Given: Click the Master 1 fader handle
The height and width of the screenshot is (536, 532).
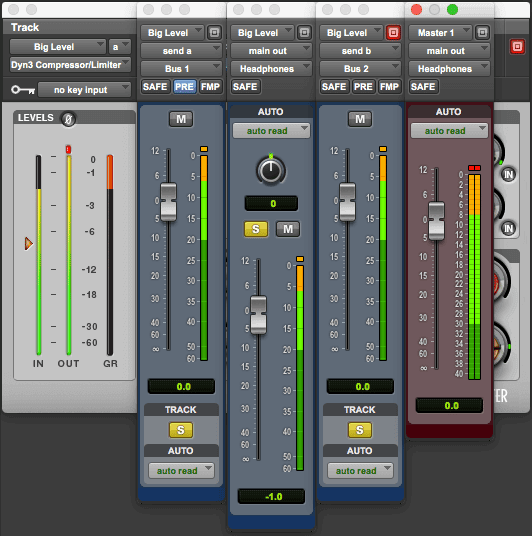Looking at the screenshot, I should point(436,221).
